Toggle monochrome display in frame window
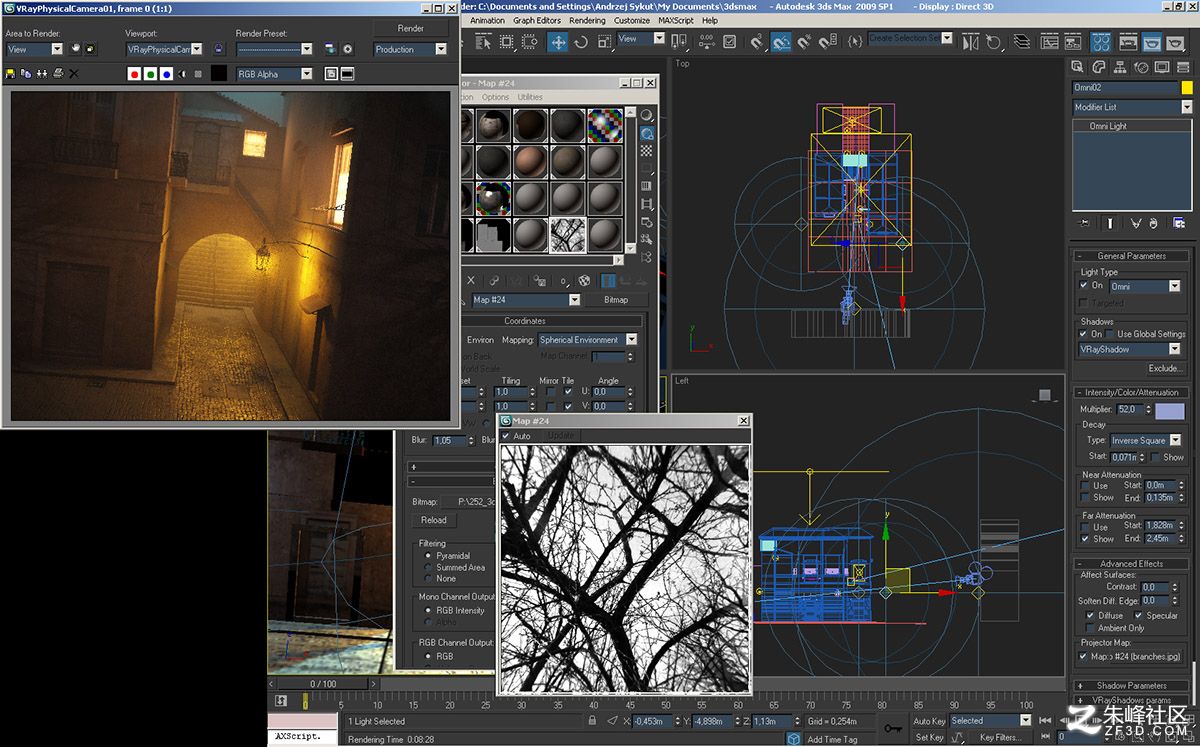Image resolution: width=1200 pixels, height=747 pixels. click(x=198, y=74)
